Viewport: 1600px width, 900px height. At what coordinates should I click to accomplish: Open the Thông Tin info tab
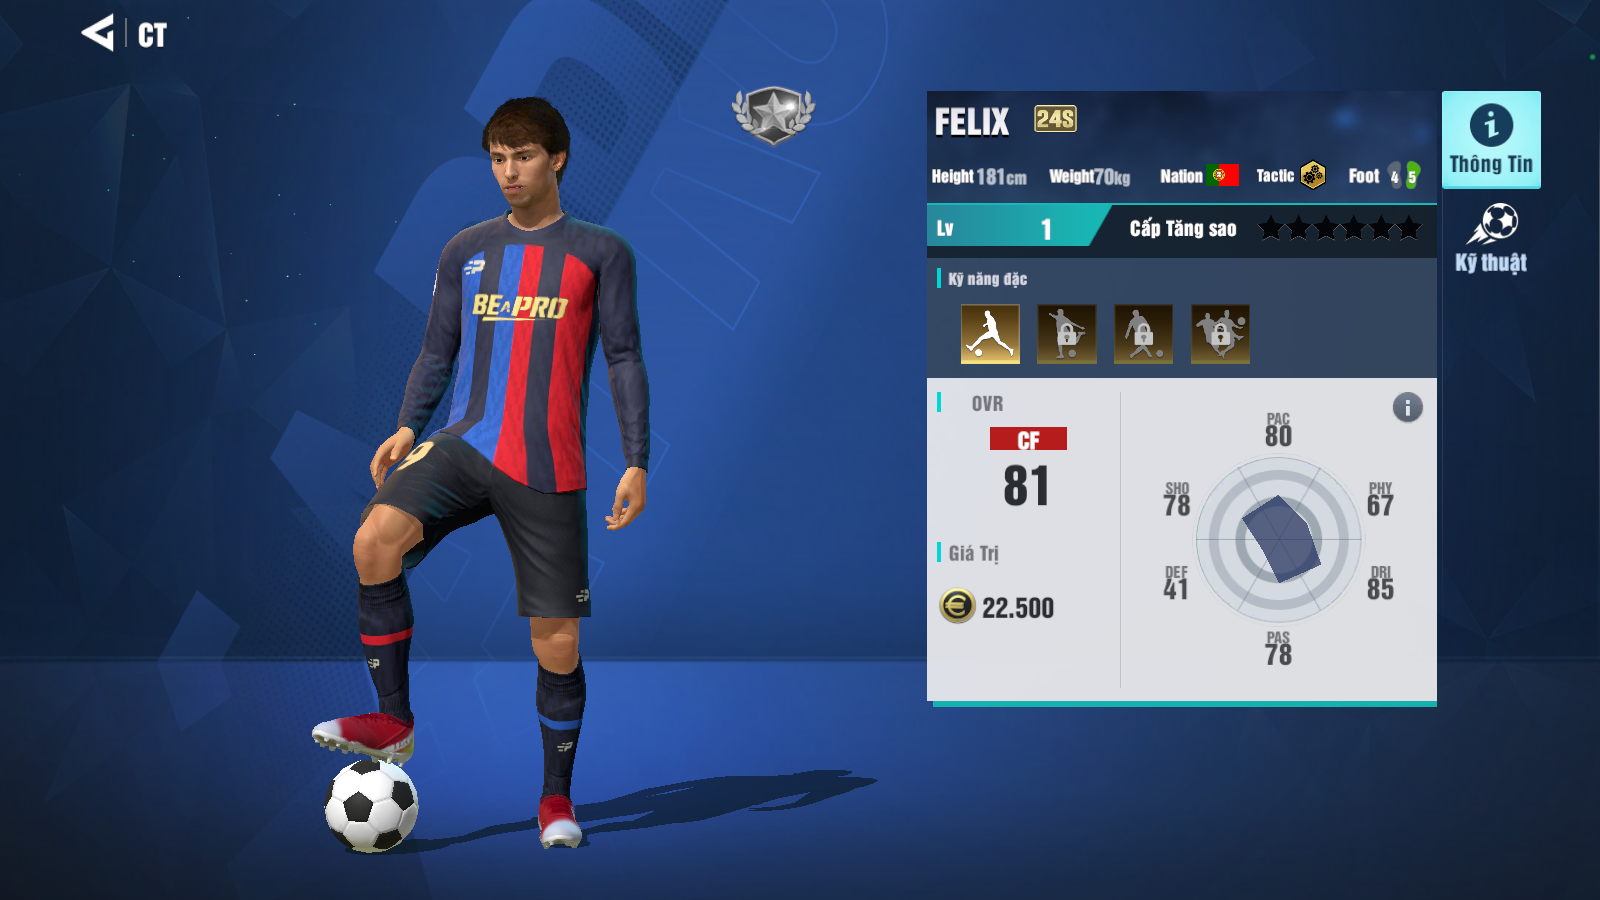pos(1491,139)
